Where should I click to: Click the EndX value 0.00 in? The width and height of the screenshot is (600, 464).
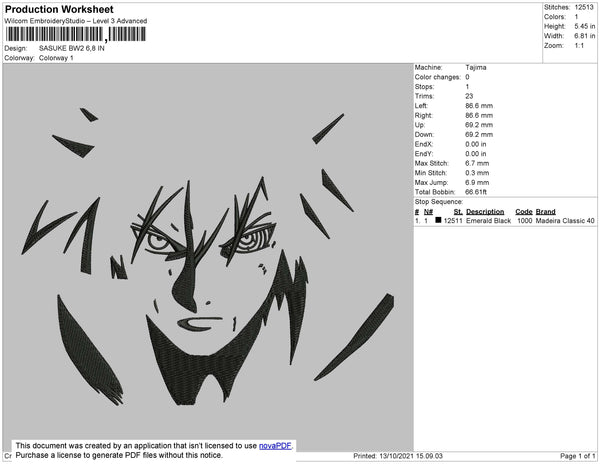476,144
